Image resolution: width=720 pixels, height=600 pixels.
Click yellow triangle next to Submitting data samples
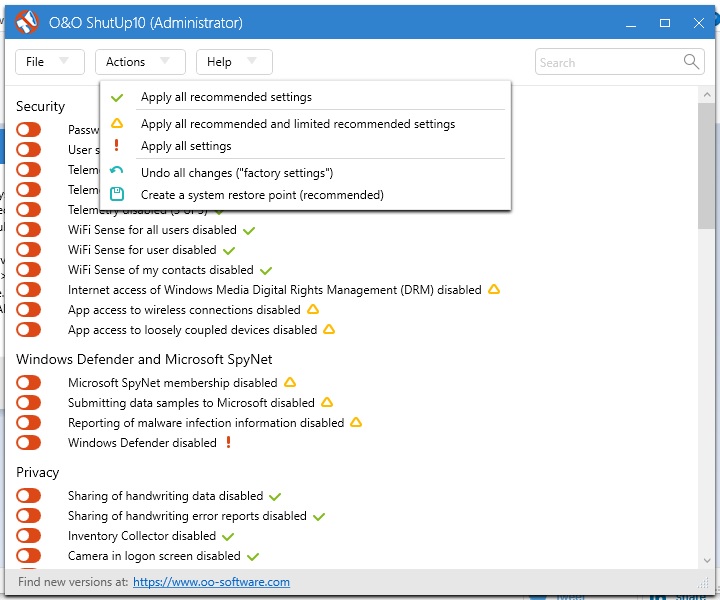click(x=327, y=402)
